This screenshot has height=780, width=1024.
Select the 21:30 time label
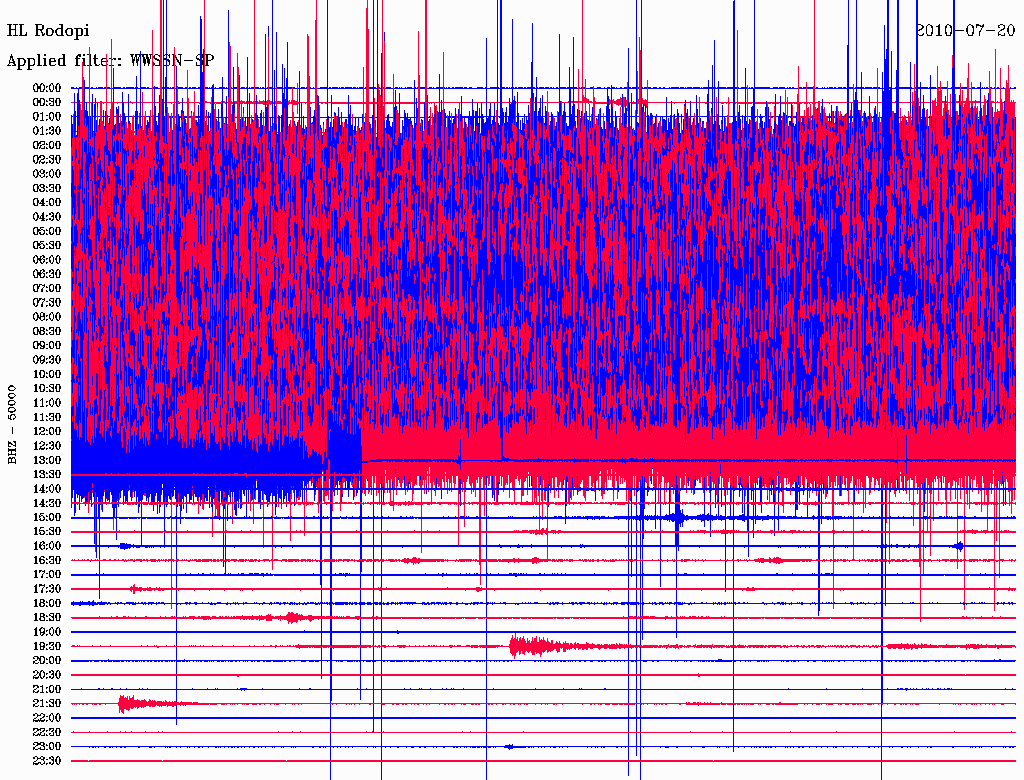pos(47,704)
